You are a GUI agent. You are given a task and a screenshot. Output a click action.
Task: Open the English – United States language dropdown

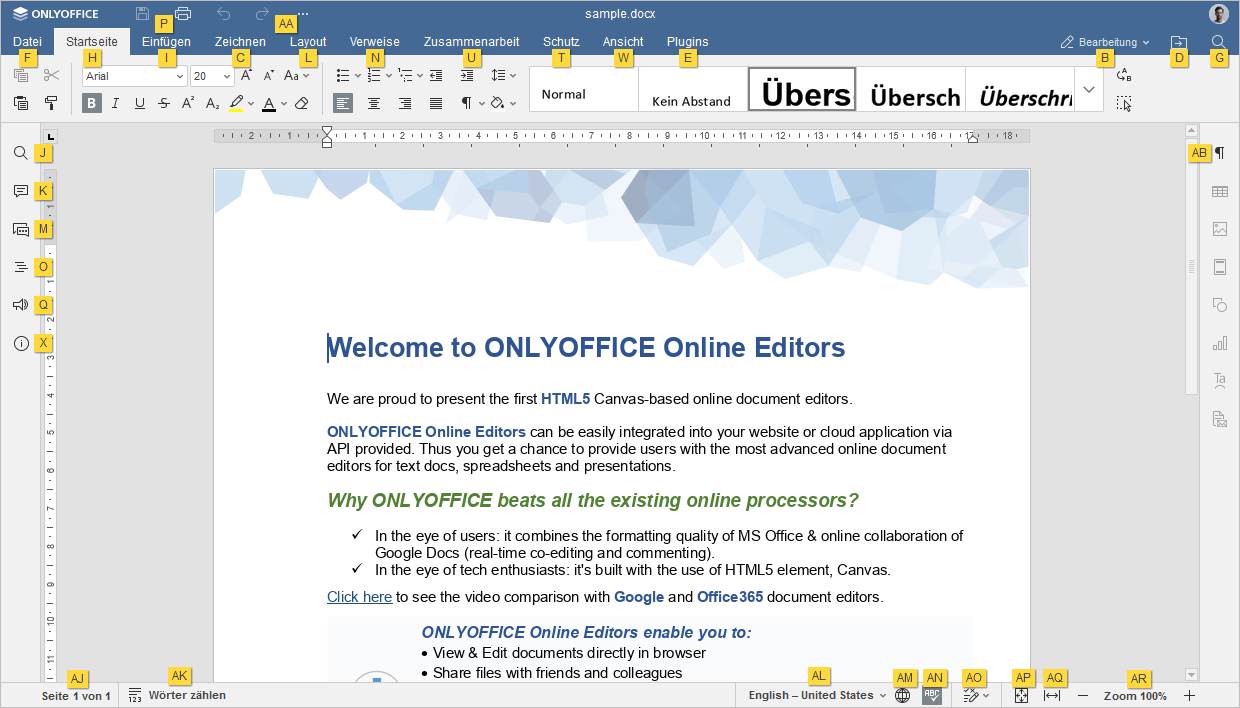click(x=817, y=696)
